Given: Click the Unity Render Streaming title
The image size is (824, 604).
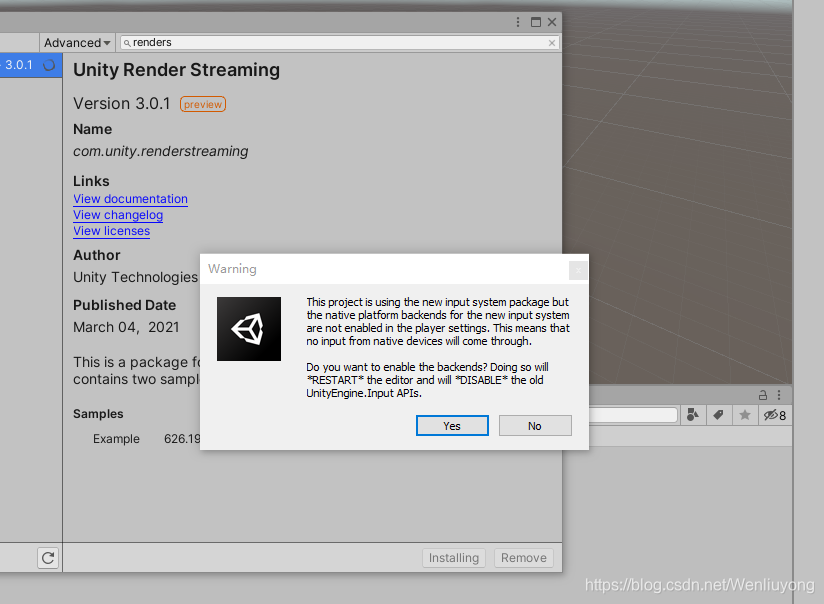Looking at the screenshot, I should coord(177,70).
